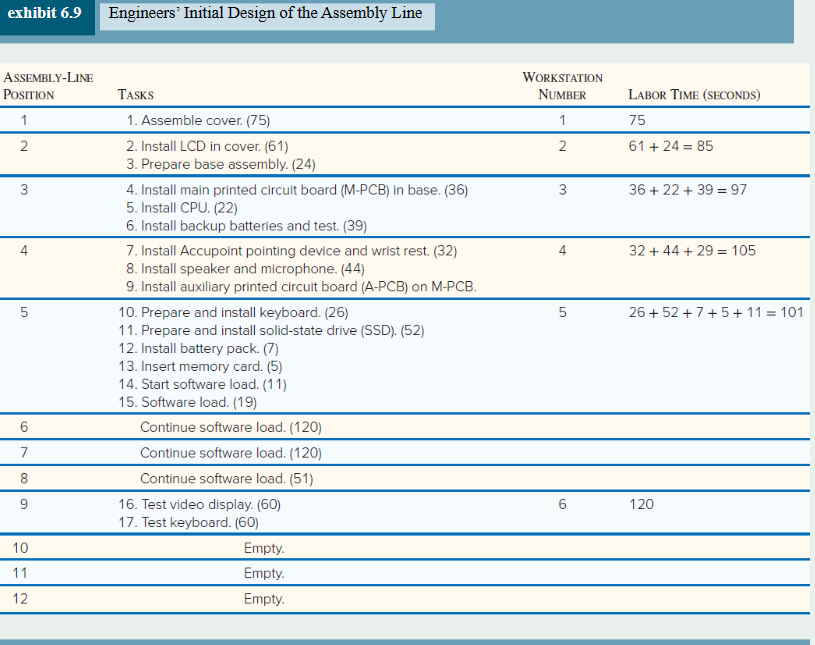Screen dimensions: 815x645
Task: Select the title 'Engineers' Initial Design of the Assembly Line'
Action: coord(265,12)
